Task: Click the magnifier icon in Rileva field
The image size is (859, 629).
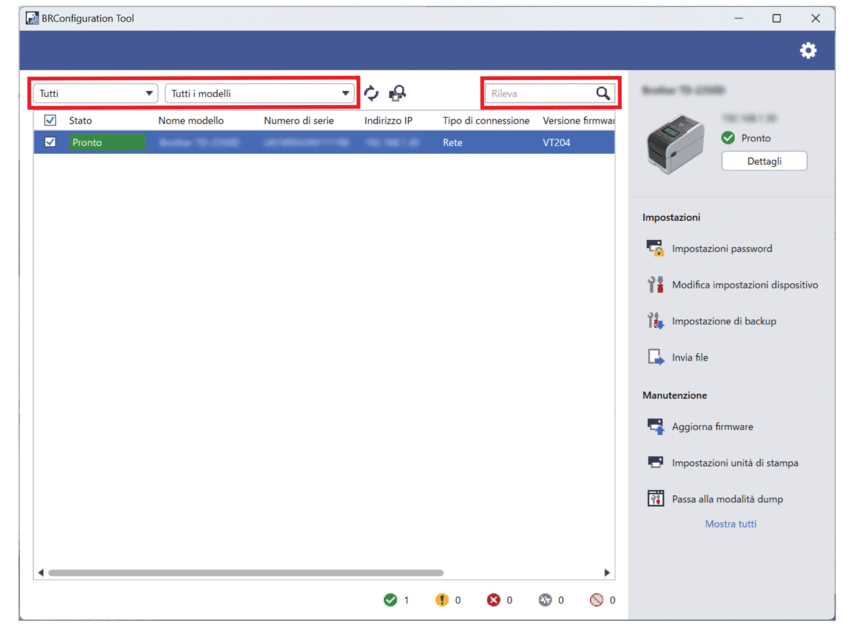Action: click(603, 93)
